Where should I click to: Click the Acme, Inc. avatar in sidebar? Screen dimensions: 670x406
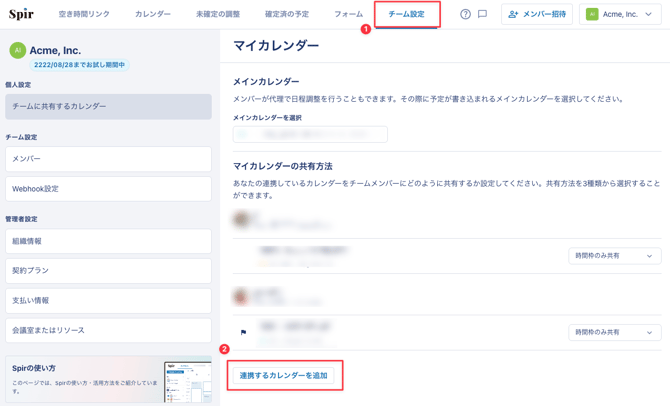(17, 50)
